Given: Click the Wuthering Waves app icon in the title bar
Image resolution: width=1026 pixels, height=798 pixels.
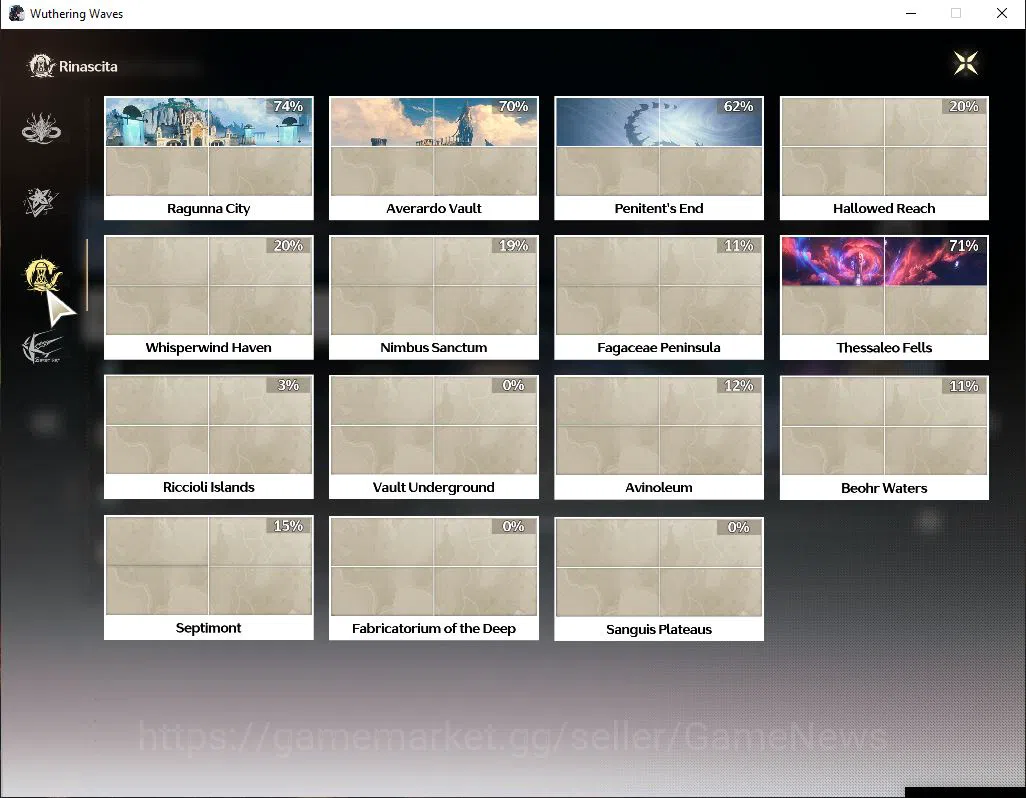Looking at the screenshot, I should click(16, 13).
